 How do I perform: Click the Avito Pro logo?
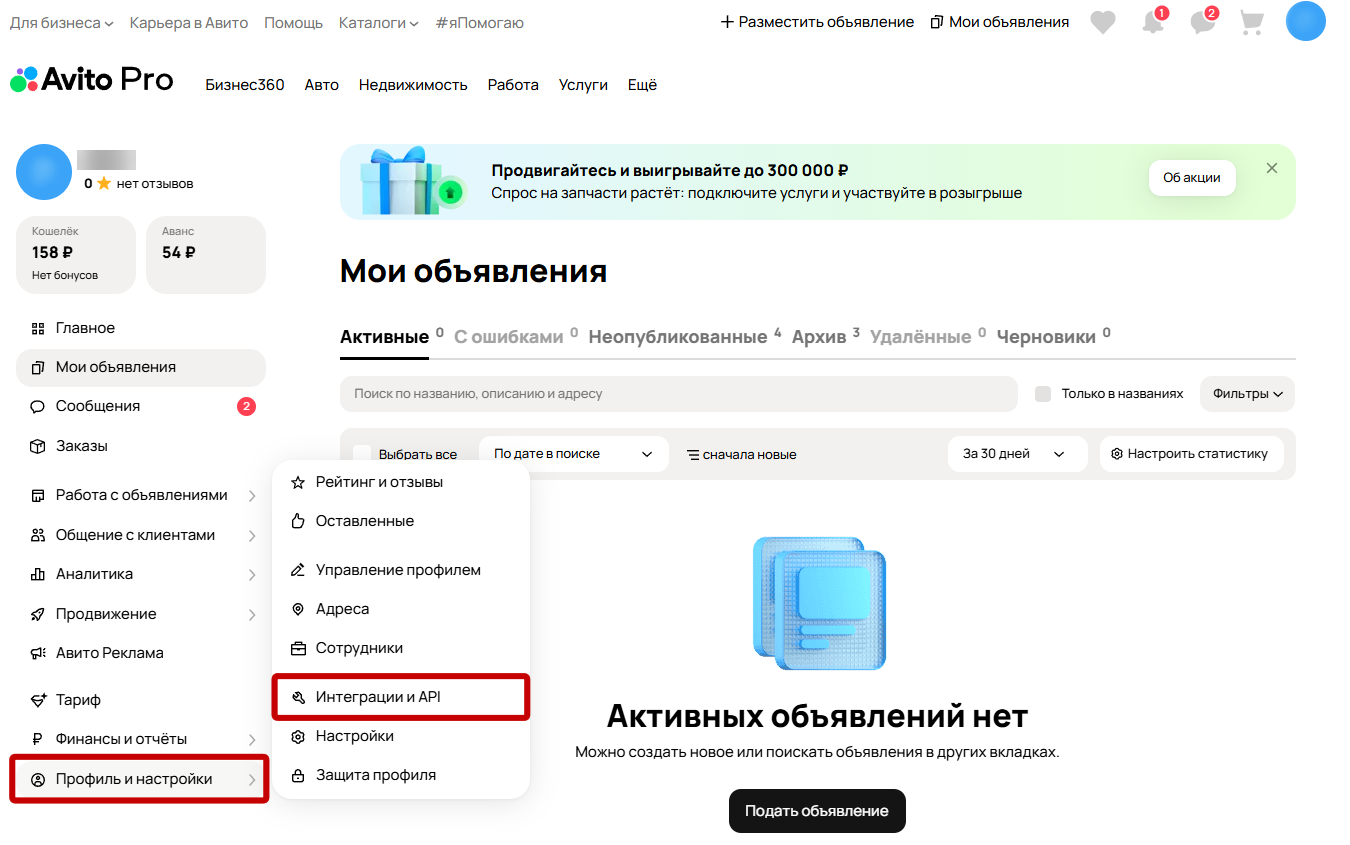tap(92, 80)
